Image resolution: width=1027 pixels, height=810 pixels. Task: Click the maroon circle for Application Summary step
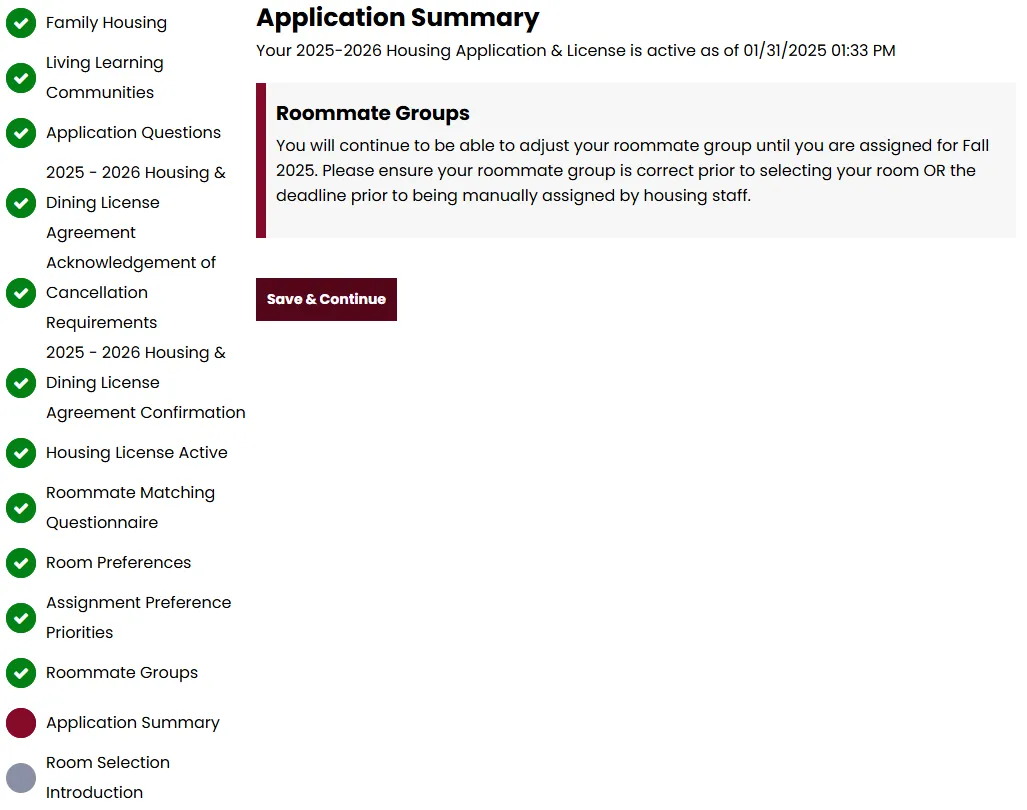[21, 723]
